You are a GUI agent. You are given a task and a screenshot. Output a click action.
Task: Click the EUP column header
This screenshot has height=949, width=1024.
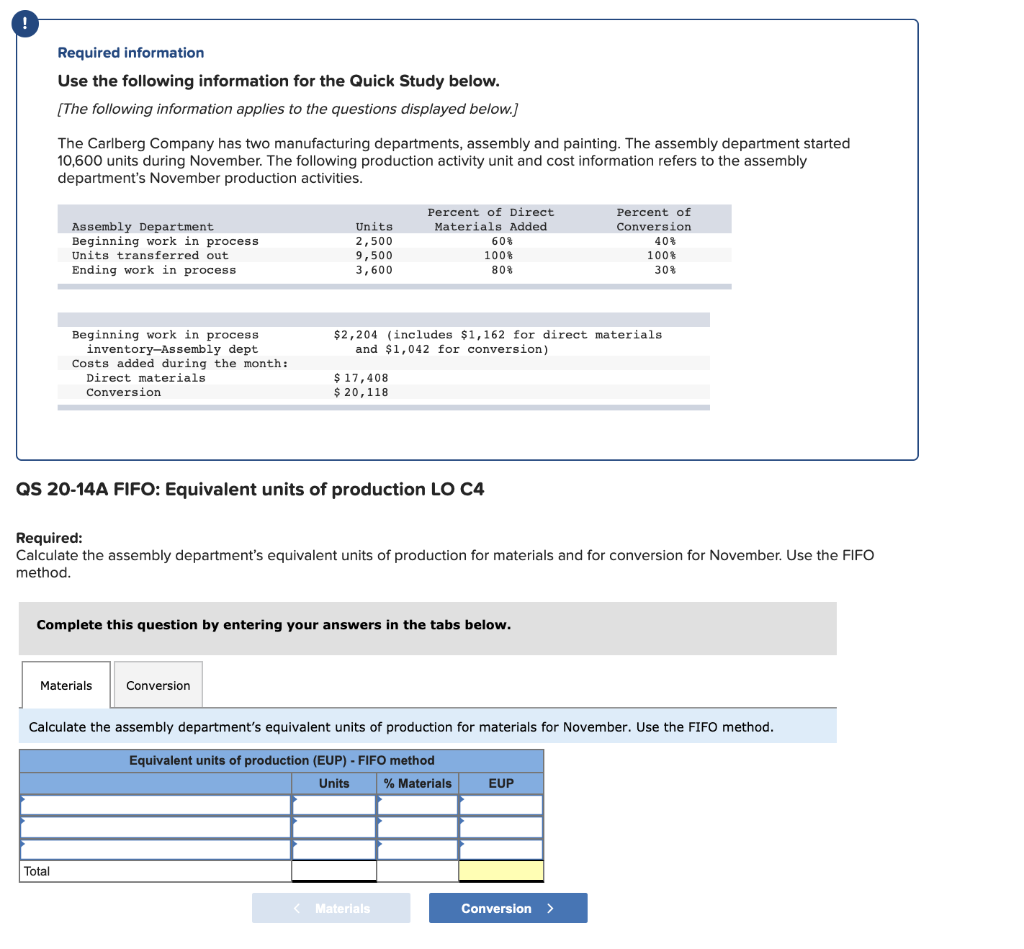(500, 783)
